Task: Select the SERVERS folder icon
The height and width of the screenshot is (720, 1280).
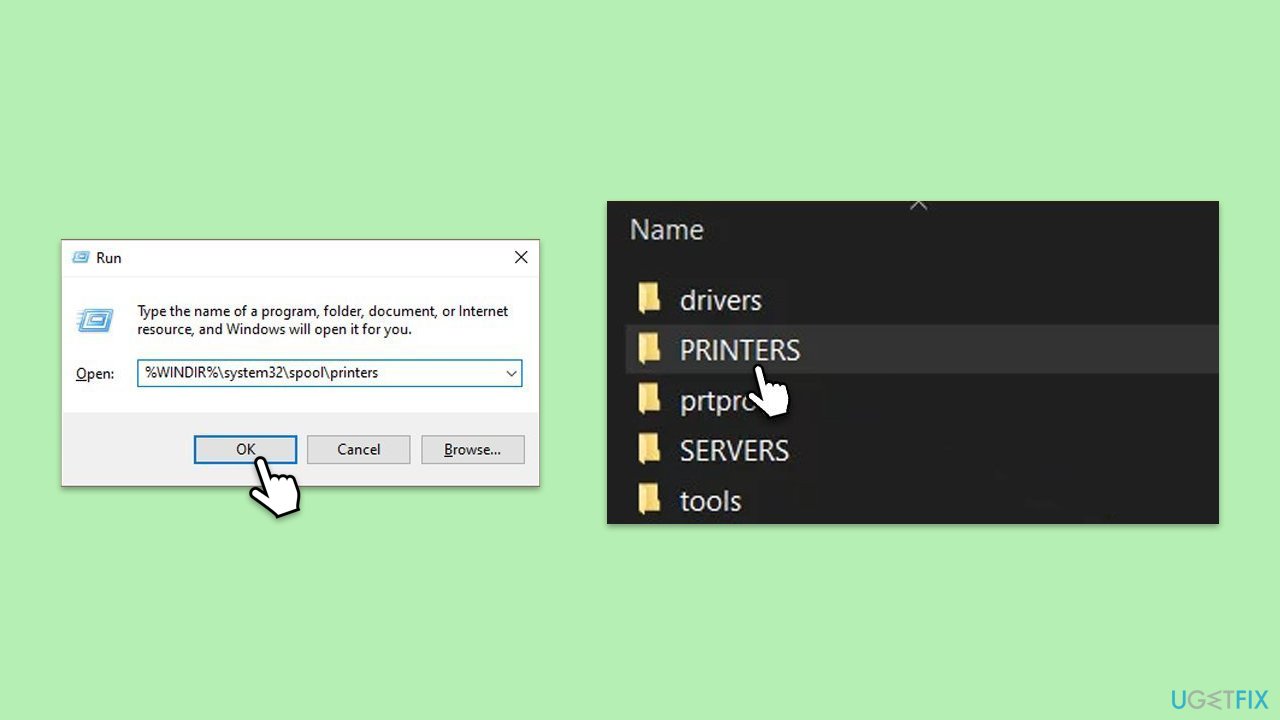Action: (x=650, y=448)
